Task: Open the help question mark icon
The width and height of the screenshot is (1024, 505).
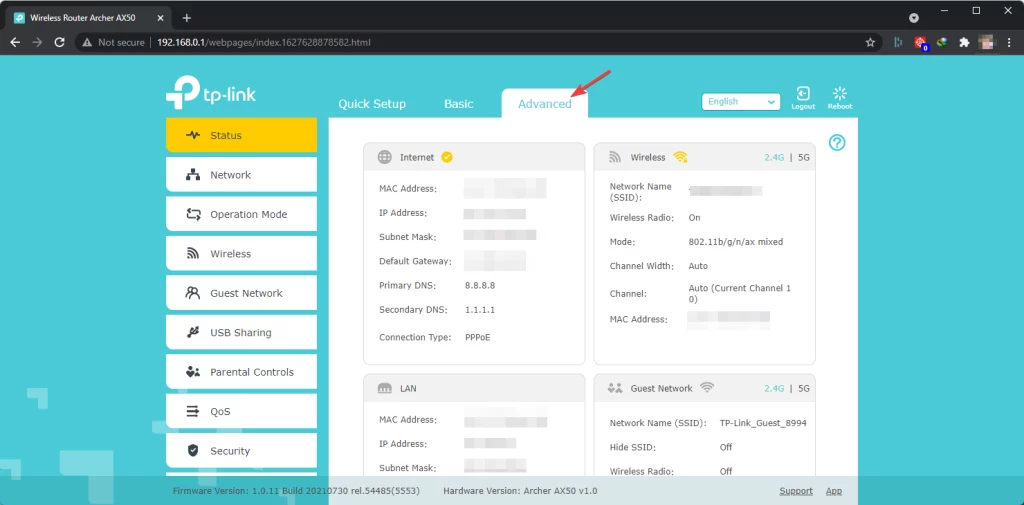Action: (837, 142)
